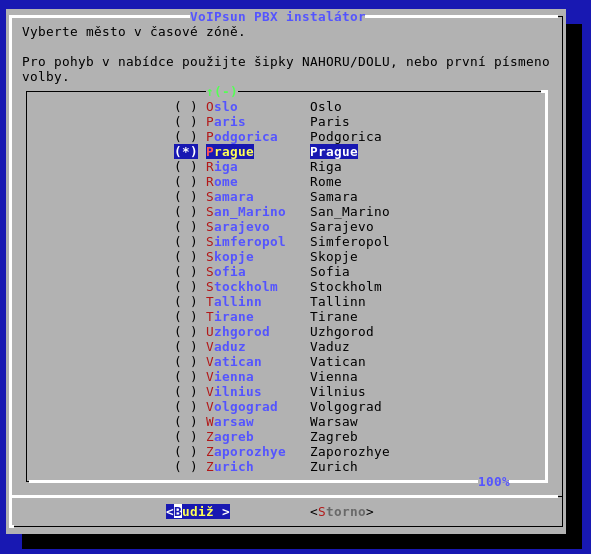Click the black Sarajevo description text

tap(342, 226)
